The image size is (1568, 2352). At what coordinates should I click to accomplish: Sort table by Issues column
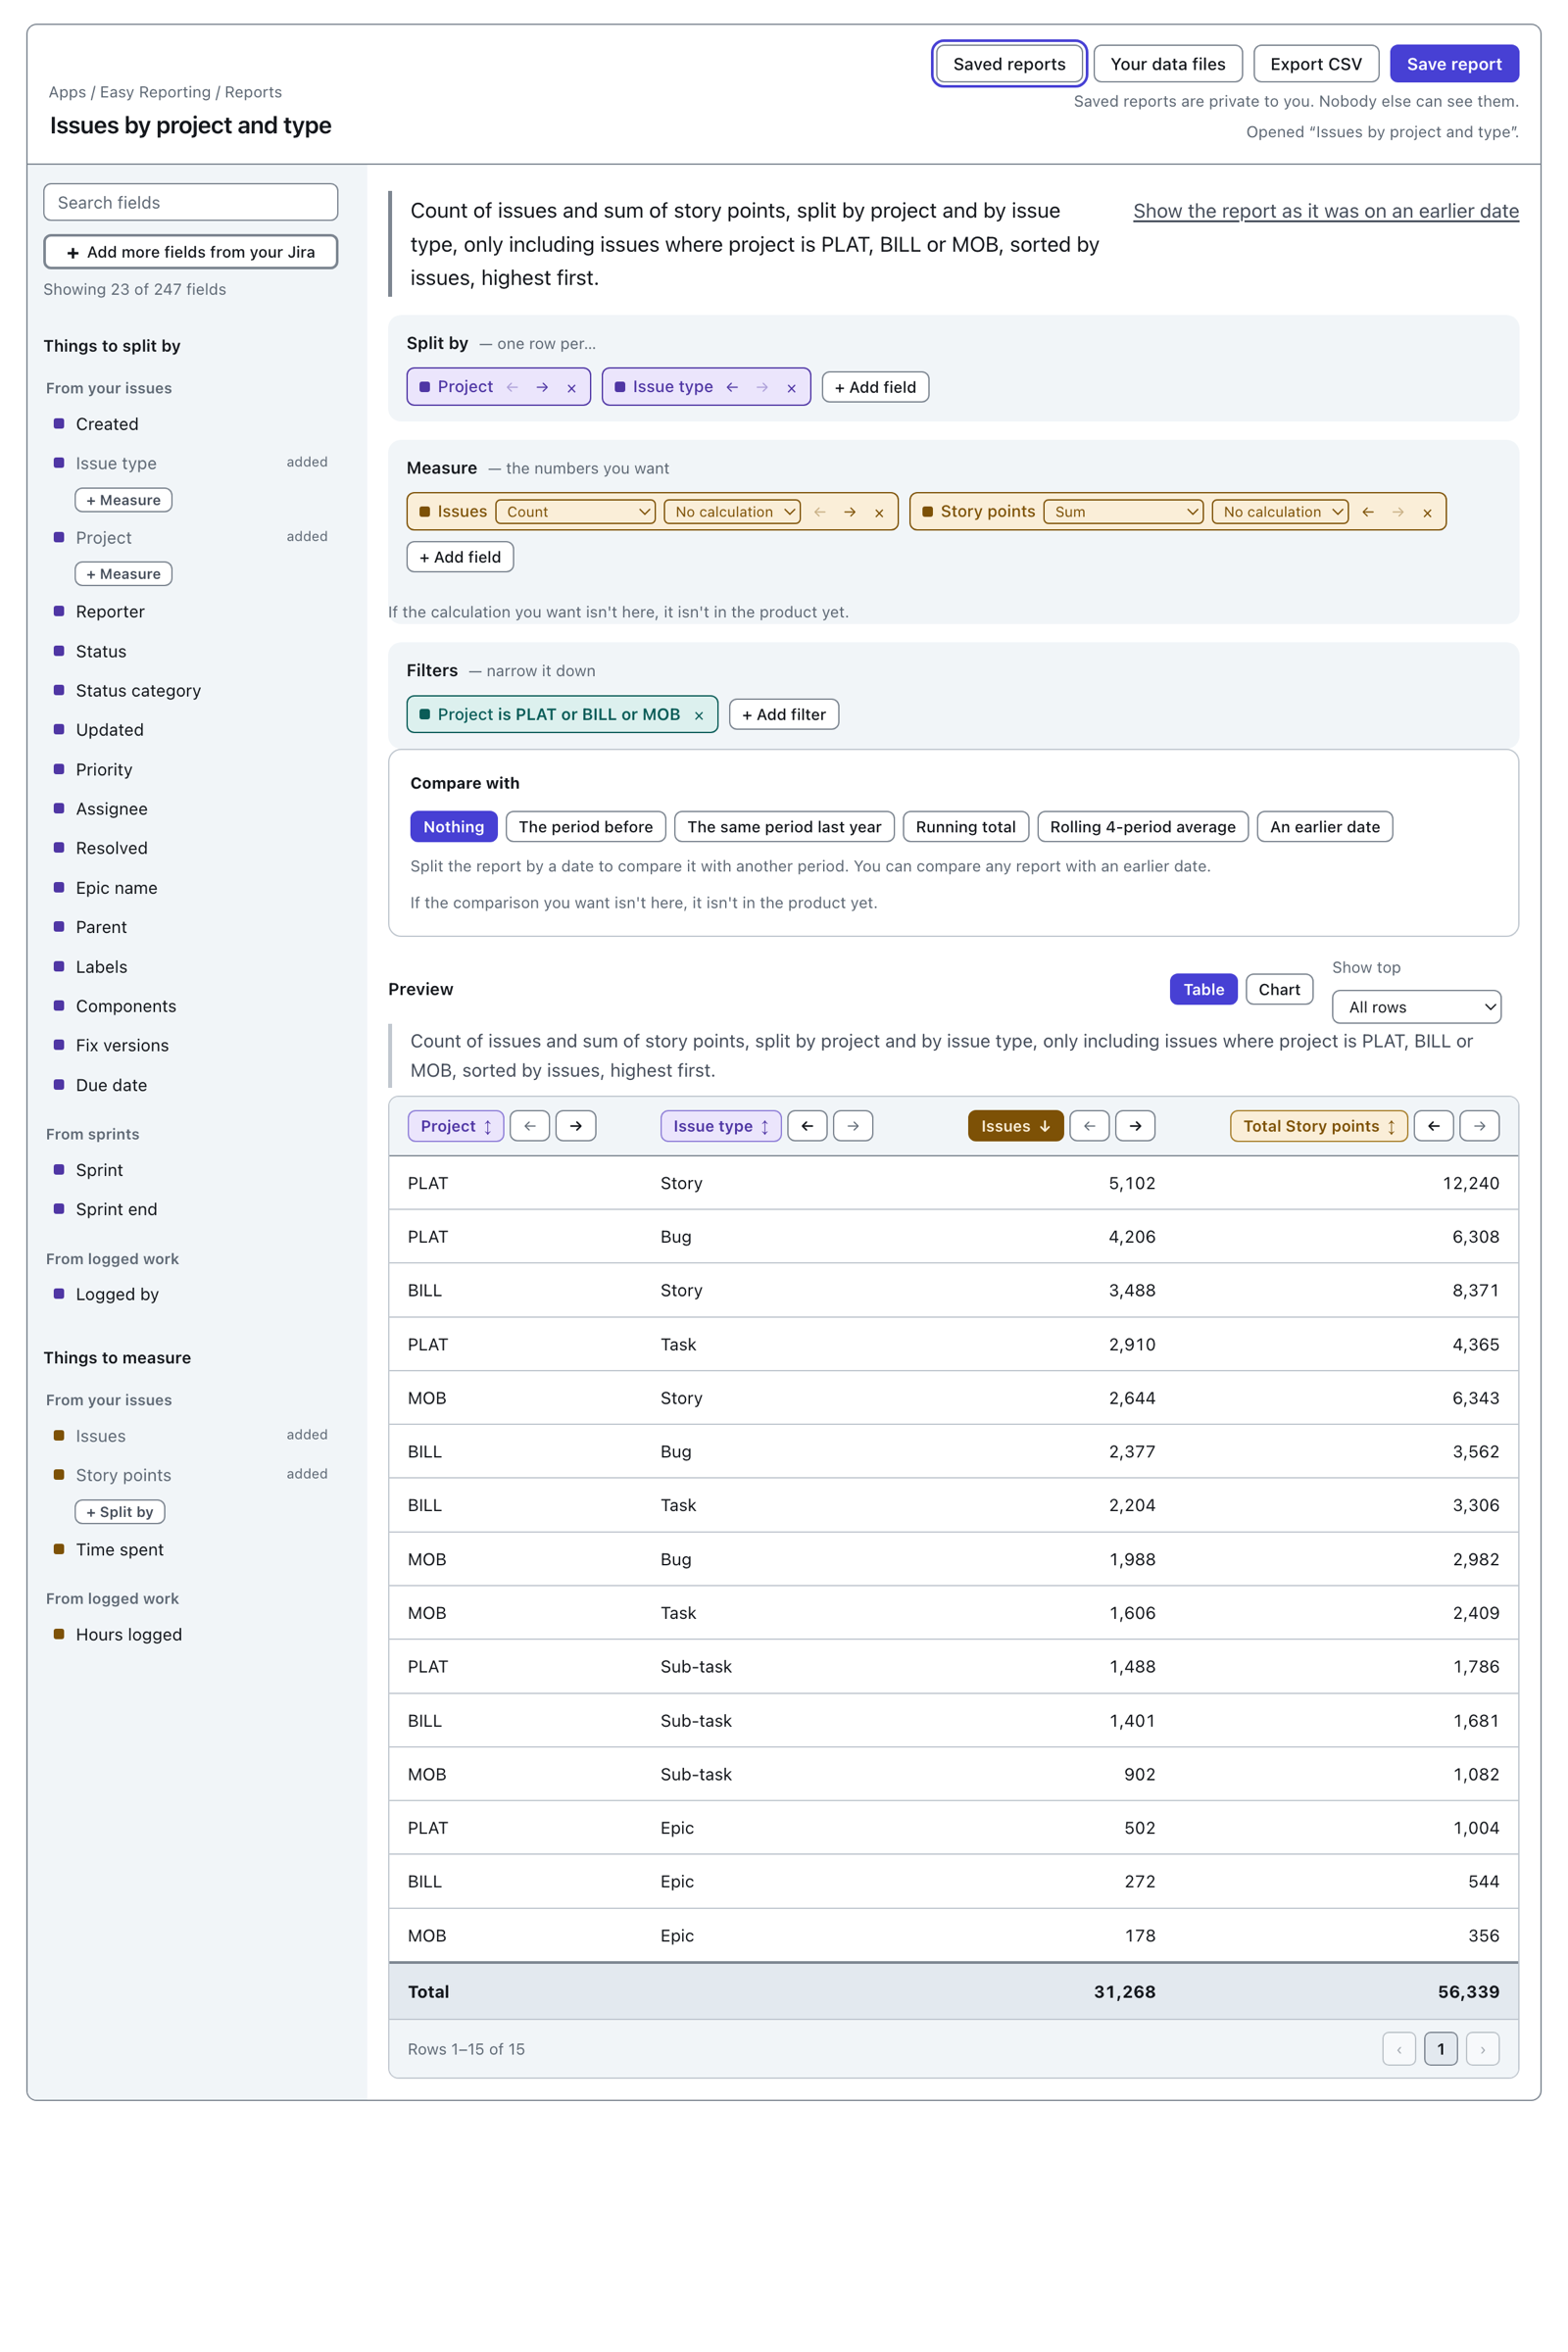point(1015,1126)
